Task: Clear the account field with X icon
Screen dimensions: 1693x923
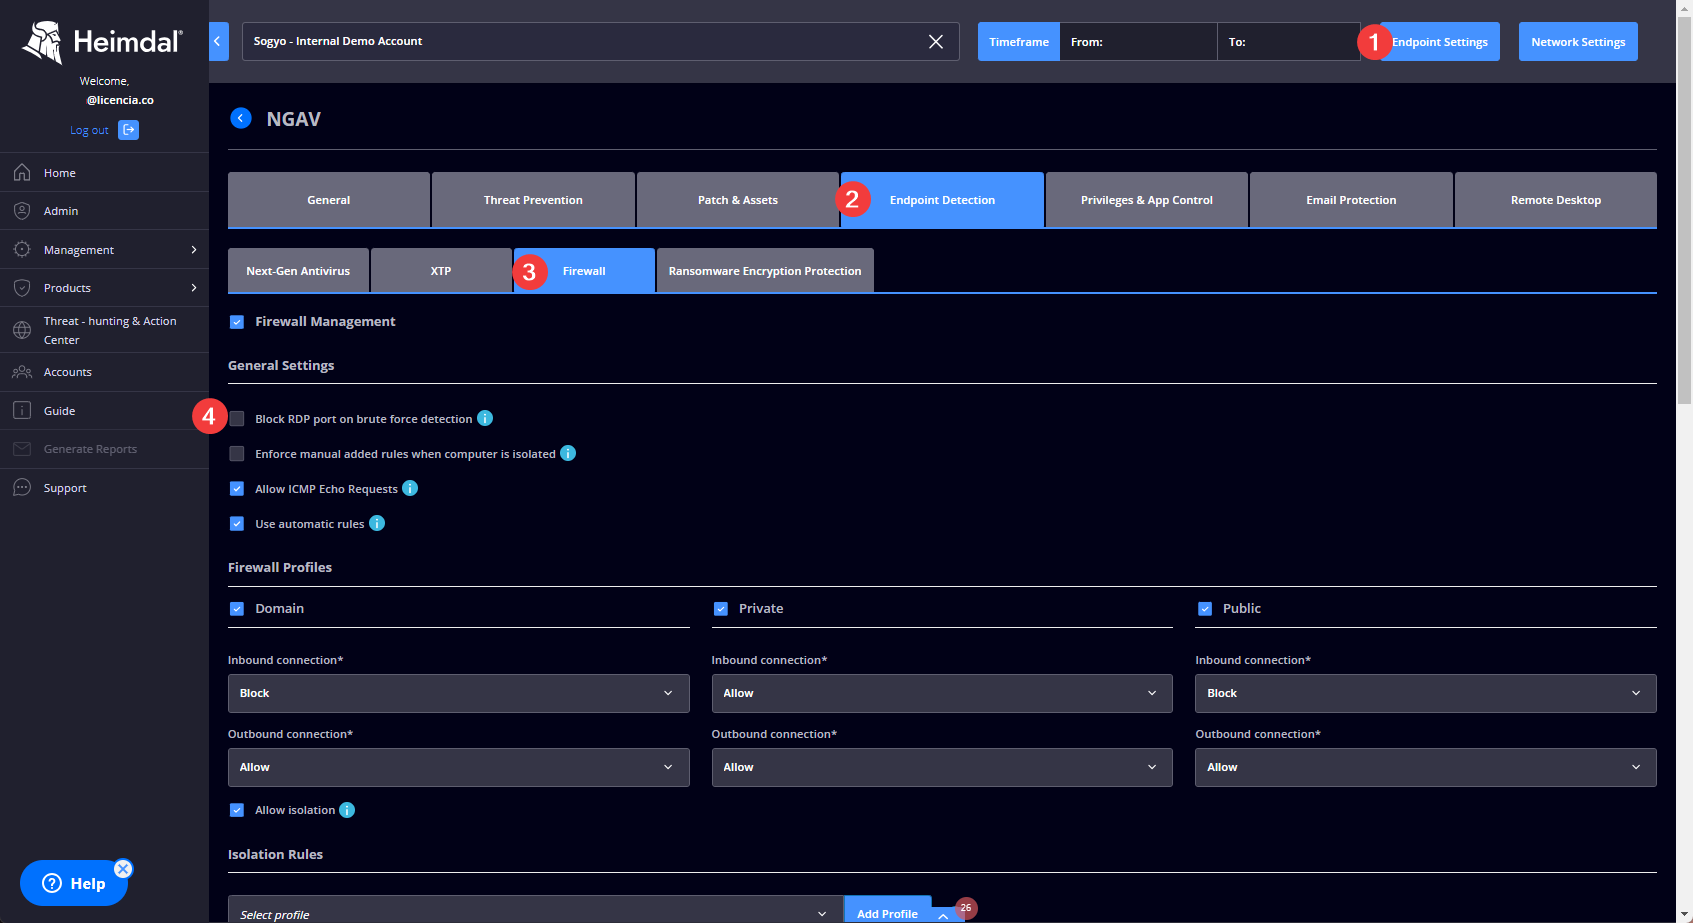Action: [936, 41]
